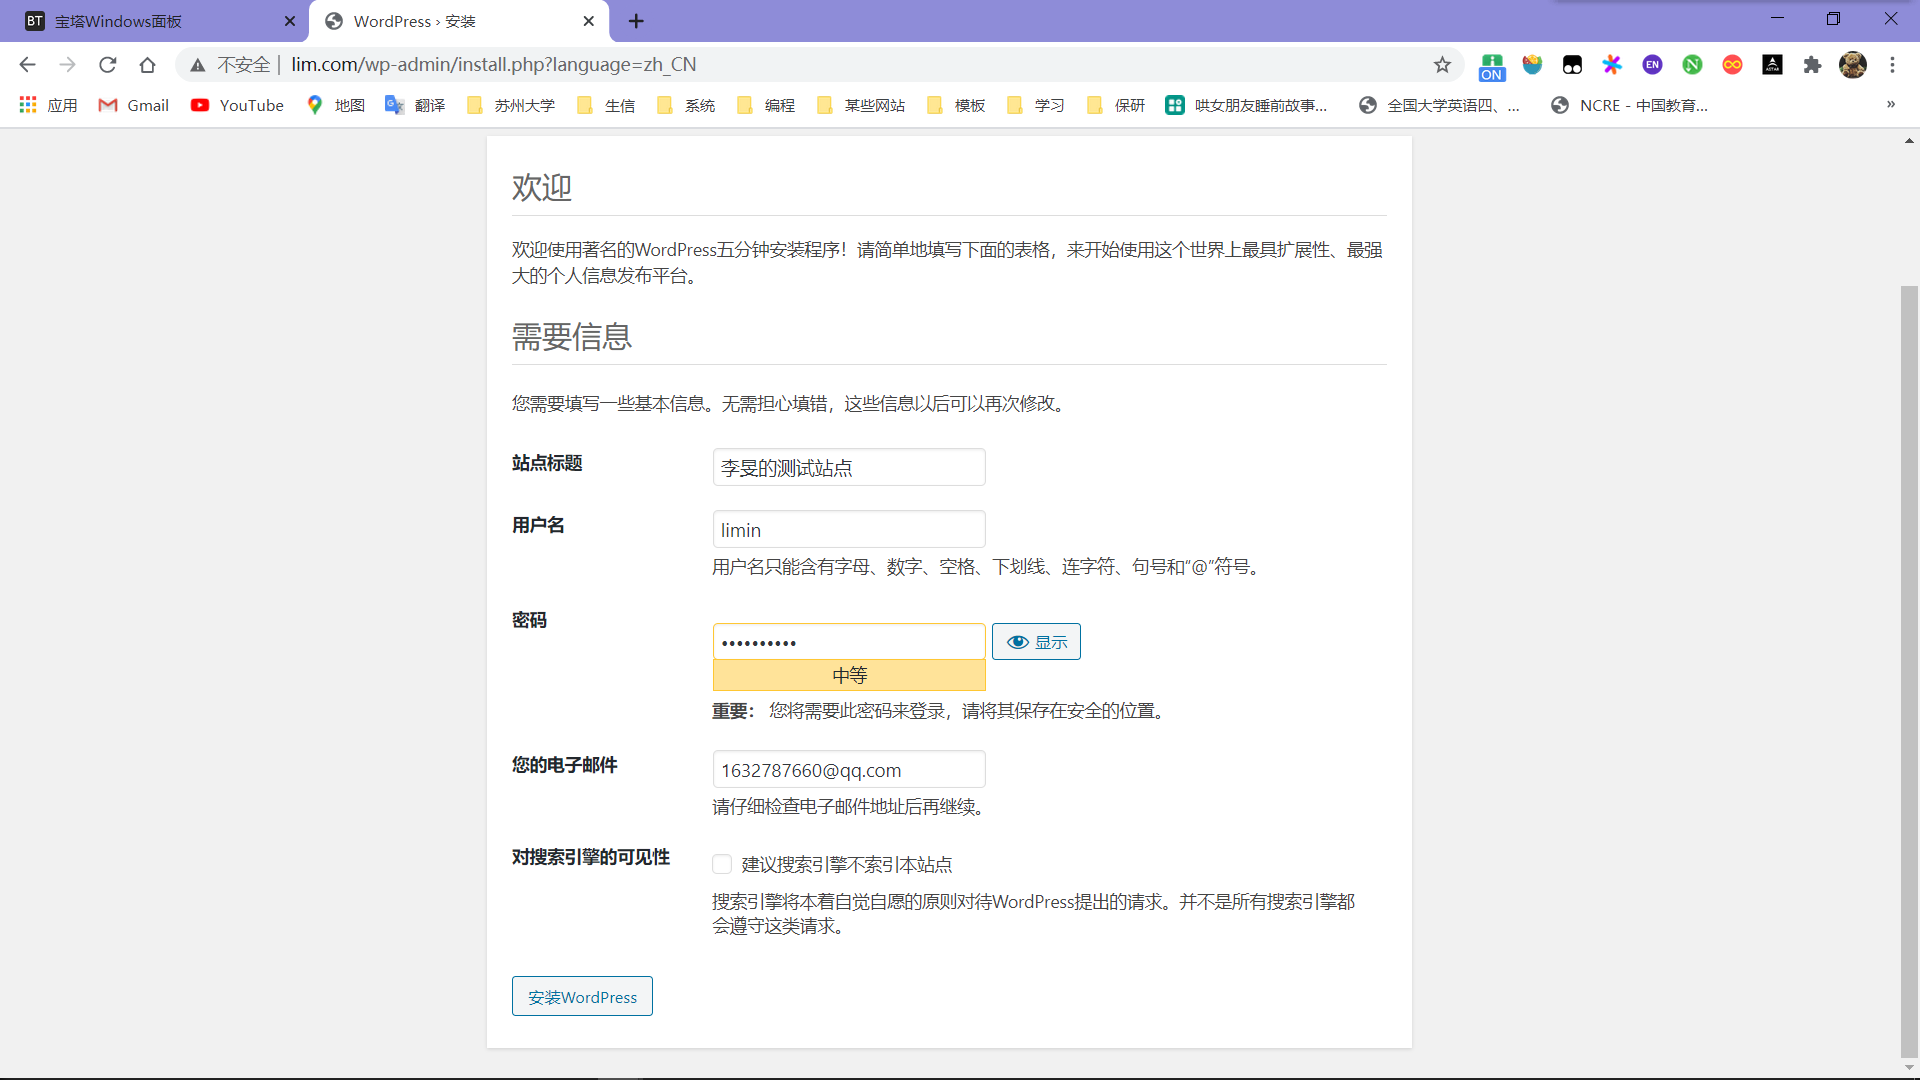
Task: Open the 地图 maps bookmark
Action: tap(336, 105)
